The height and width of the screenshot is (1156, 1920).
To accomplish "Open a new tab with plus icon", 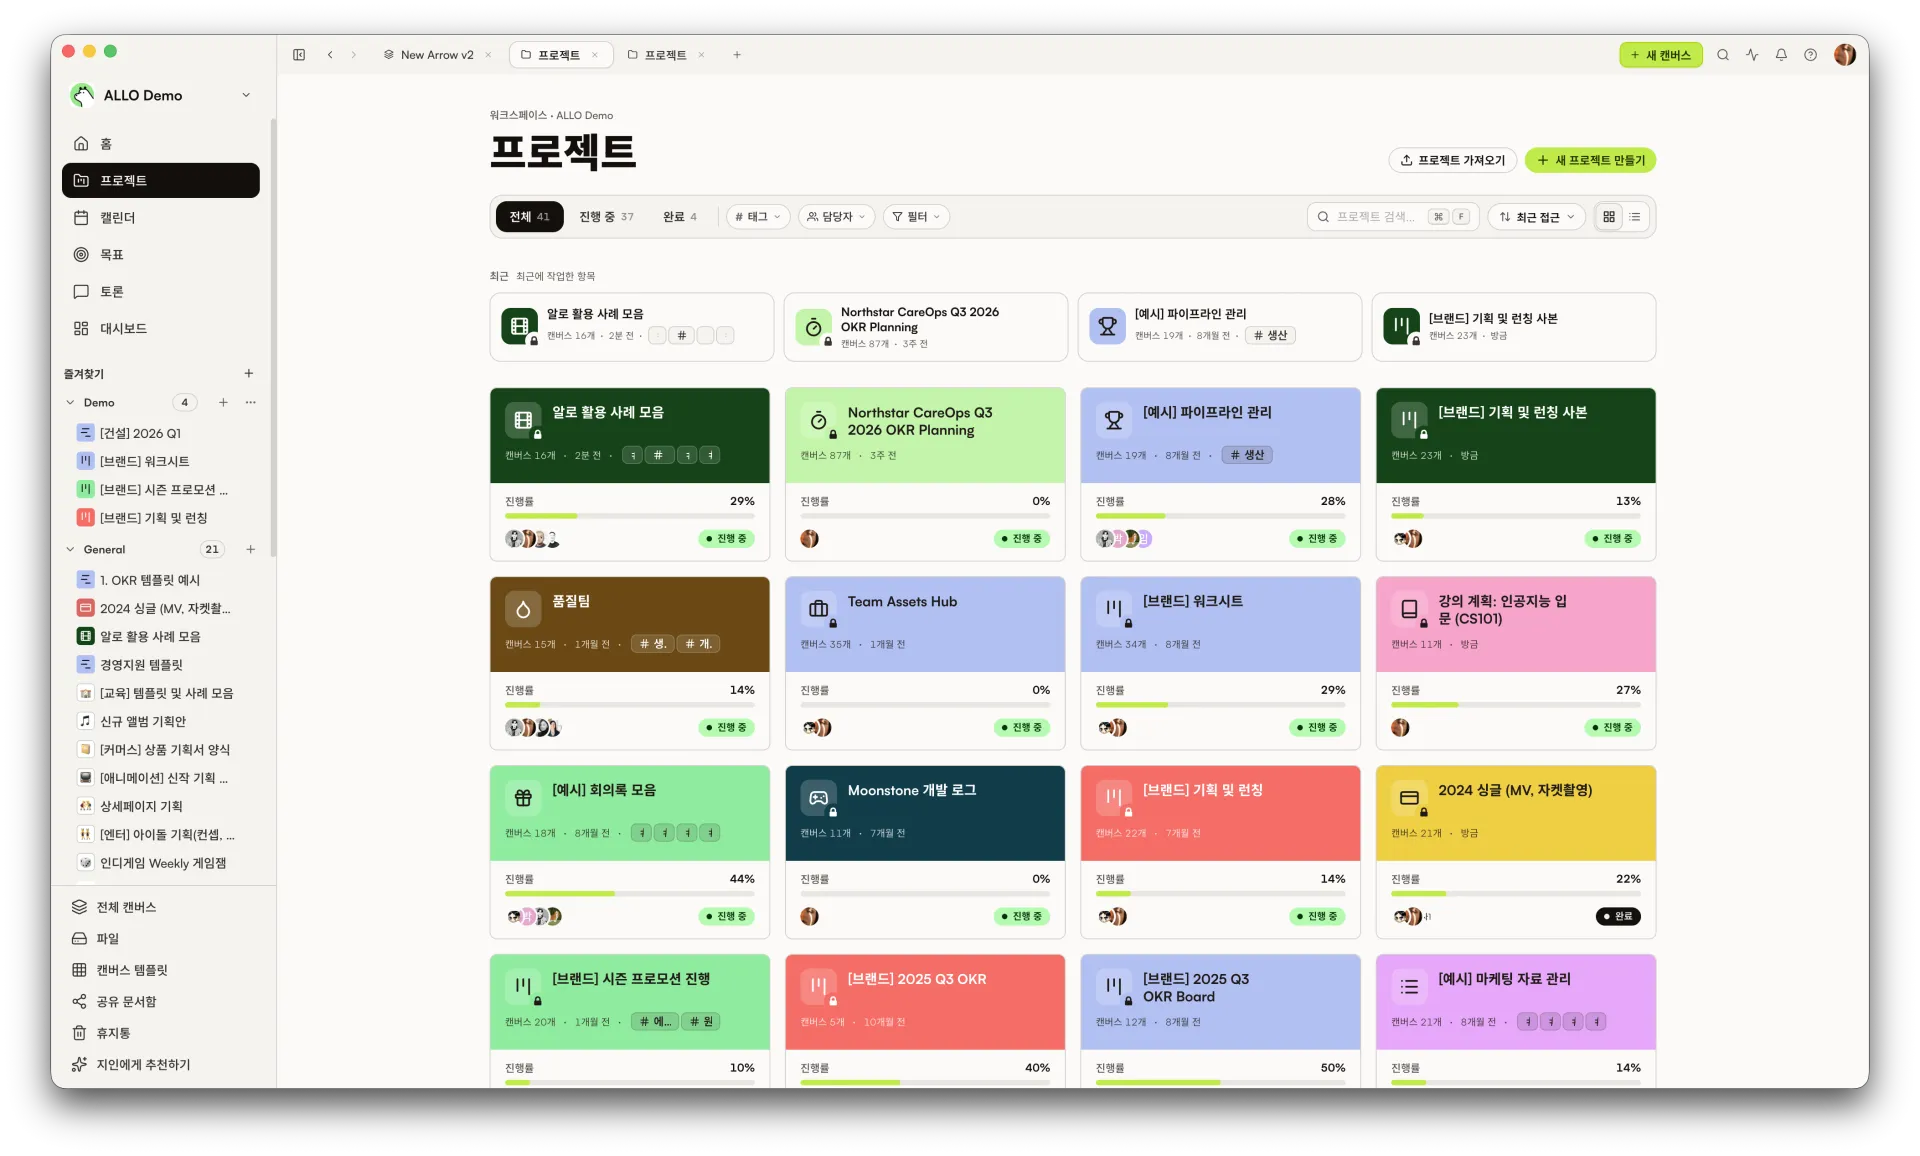I will (737, 55).
